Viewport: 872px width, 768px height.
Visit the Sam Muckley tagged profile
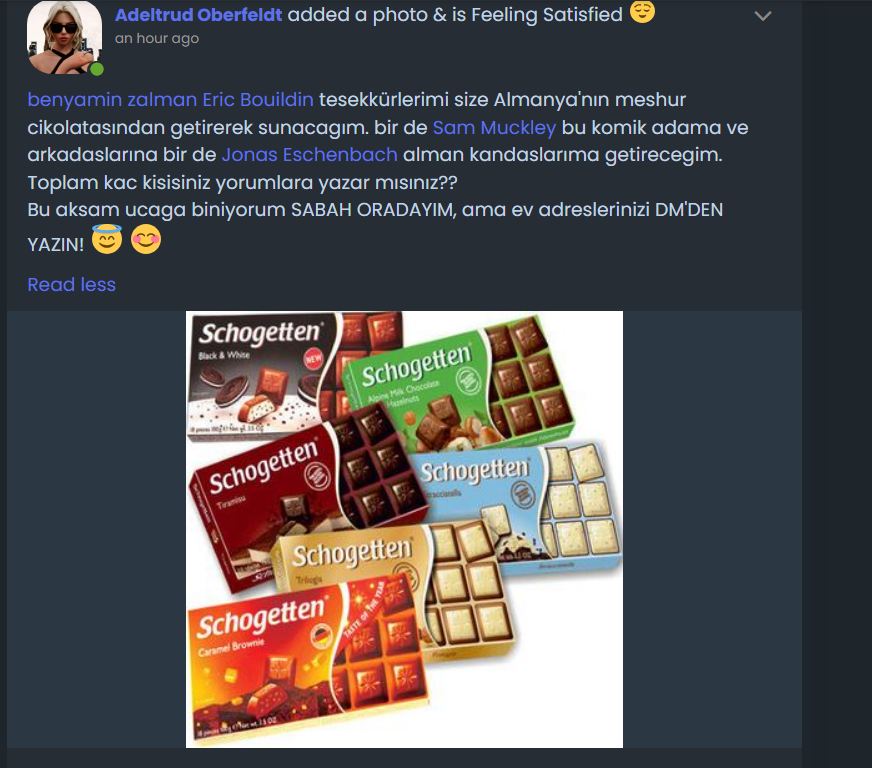[494, 127]
